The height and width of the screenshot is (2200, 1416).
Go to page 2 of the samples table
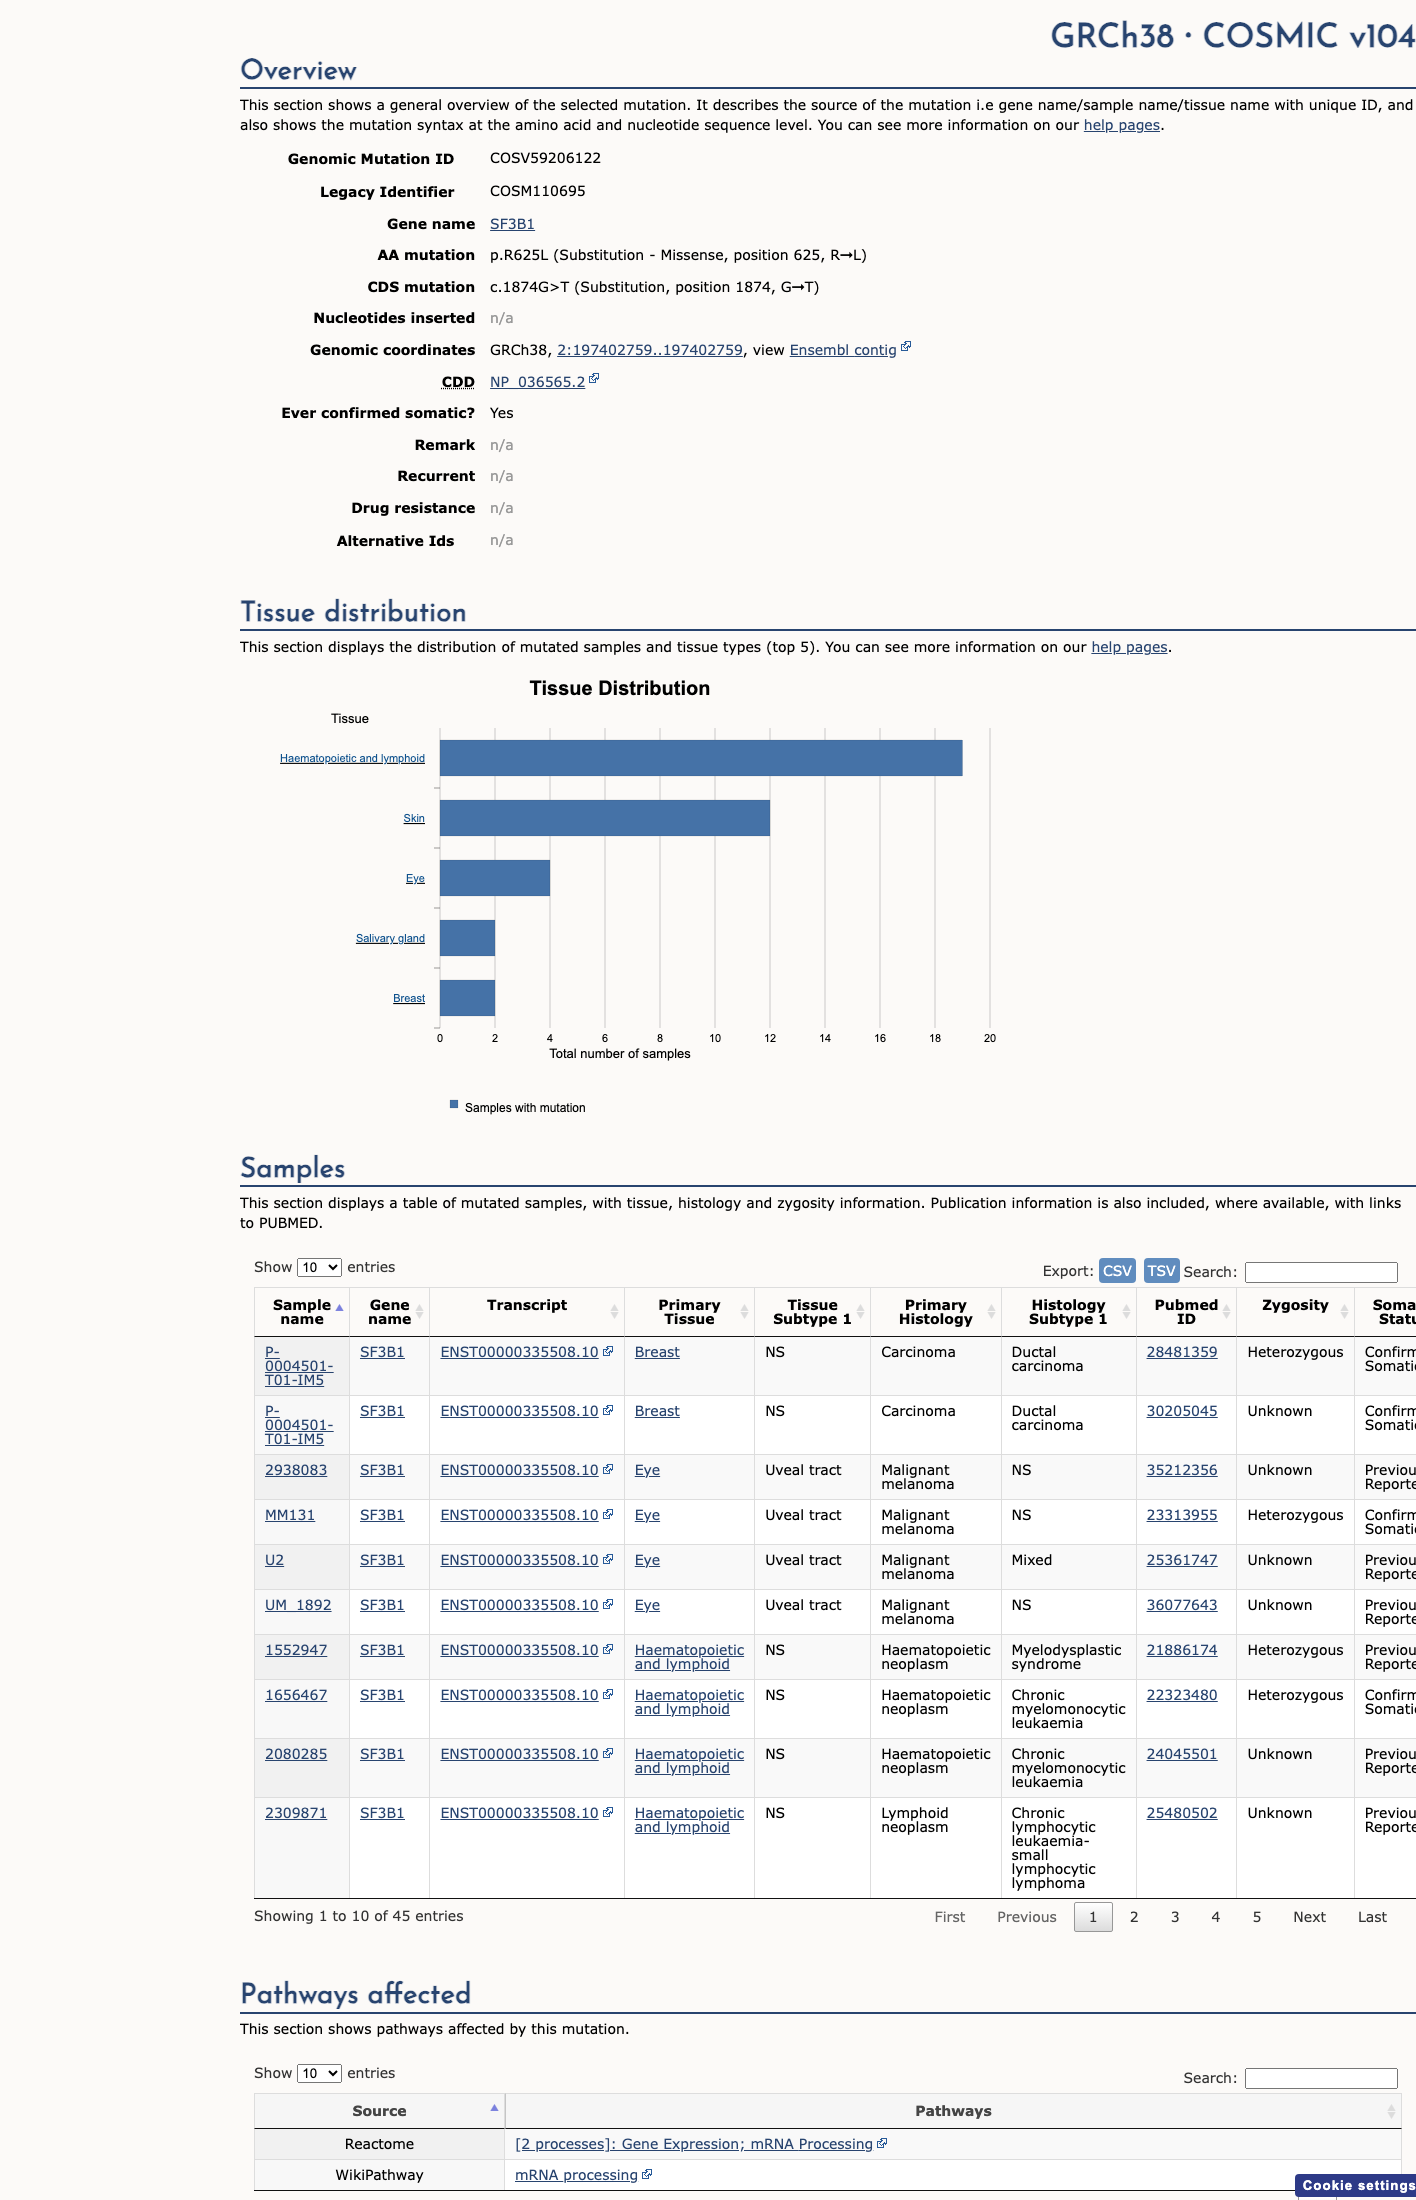(x=1134, y=1917)
